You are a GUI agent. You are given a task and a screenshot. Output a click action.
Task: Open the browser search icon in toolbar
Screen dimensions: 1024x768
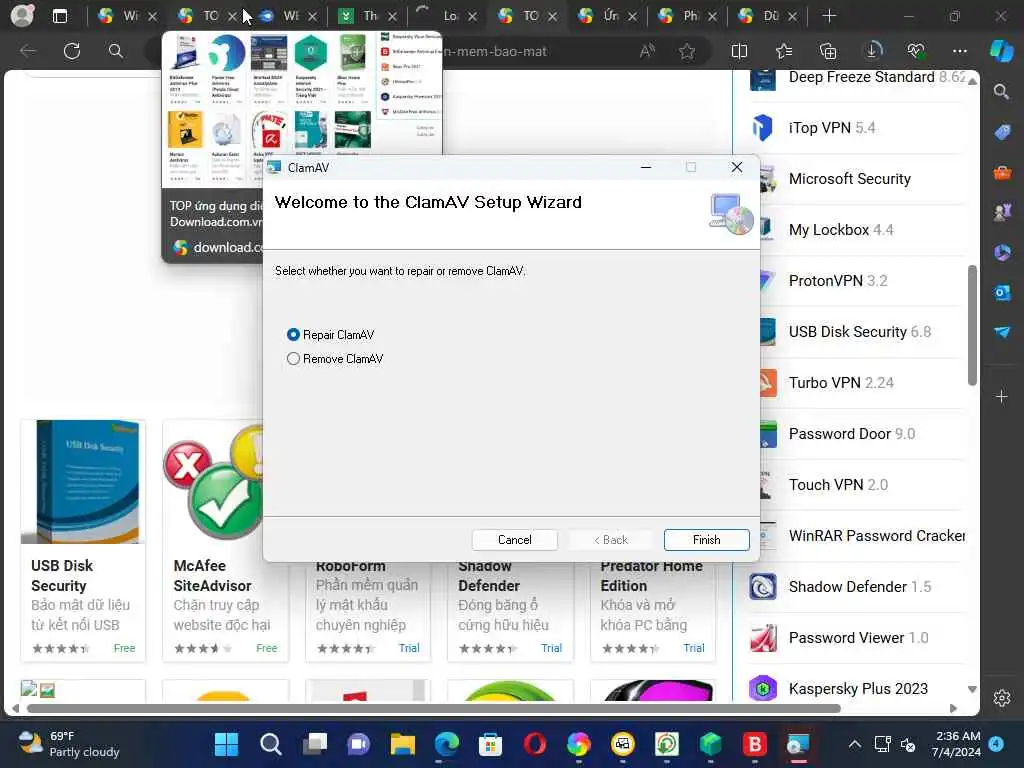(116, 51)
